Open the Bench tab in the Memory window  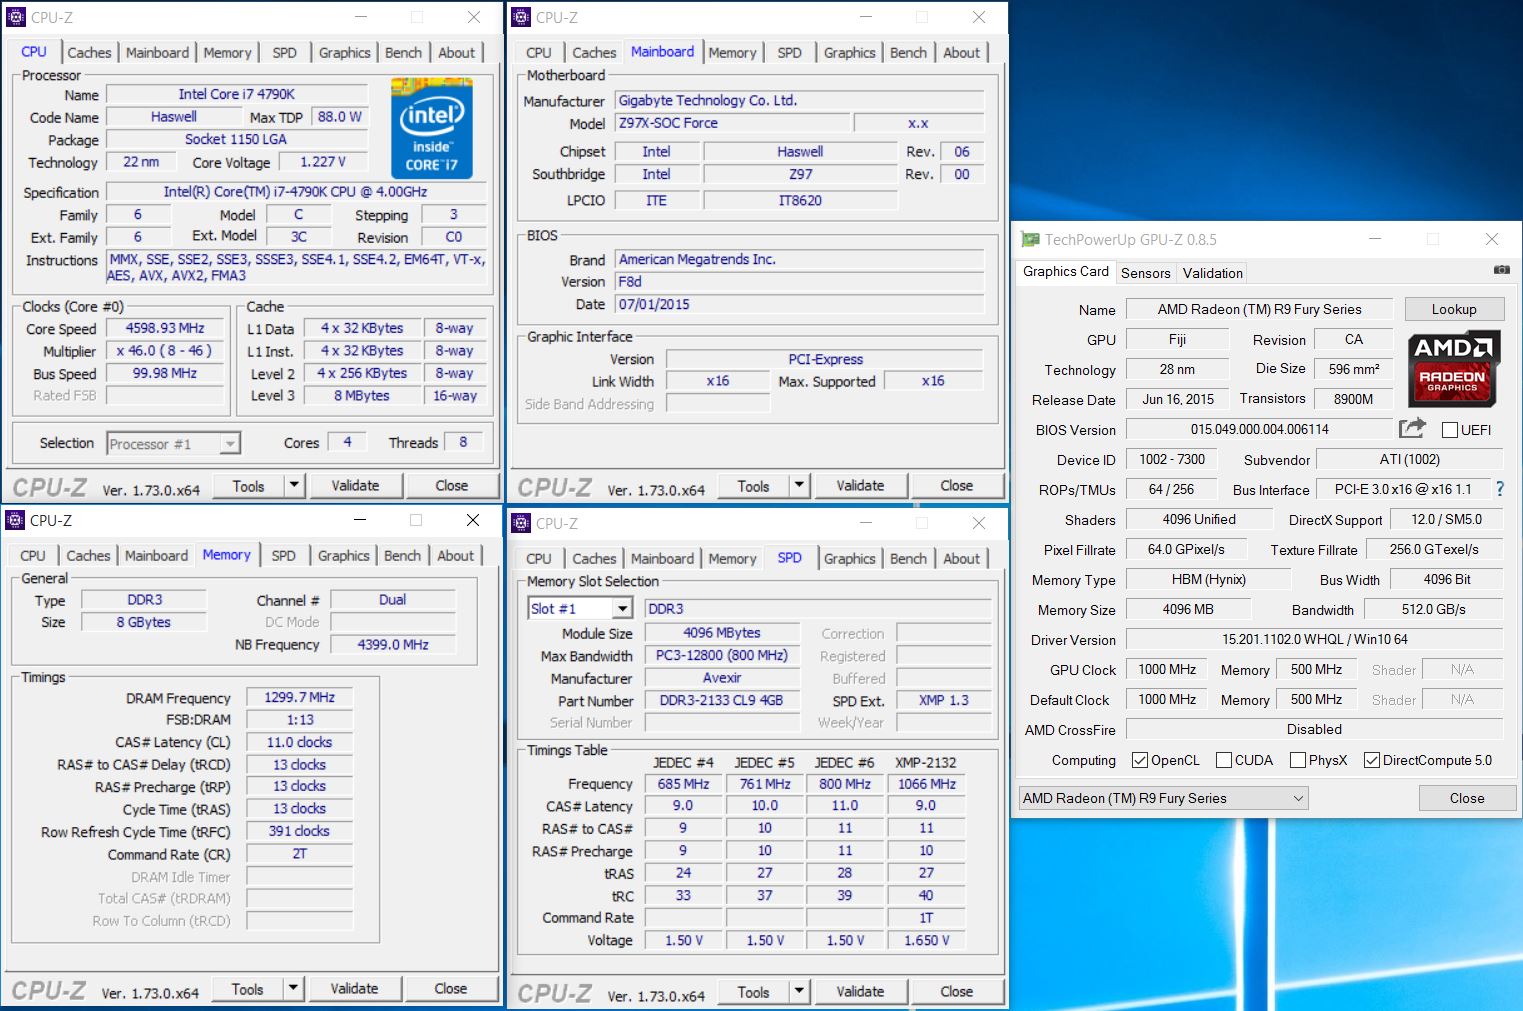(403, 555)
